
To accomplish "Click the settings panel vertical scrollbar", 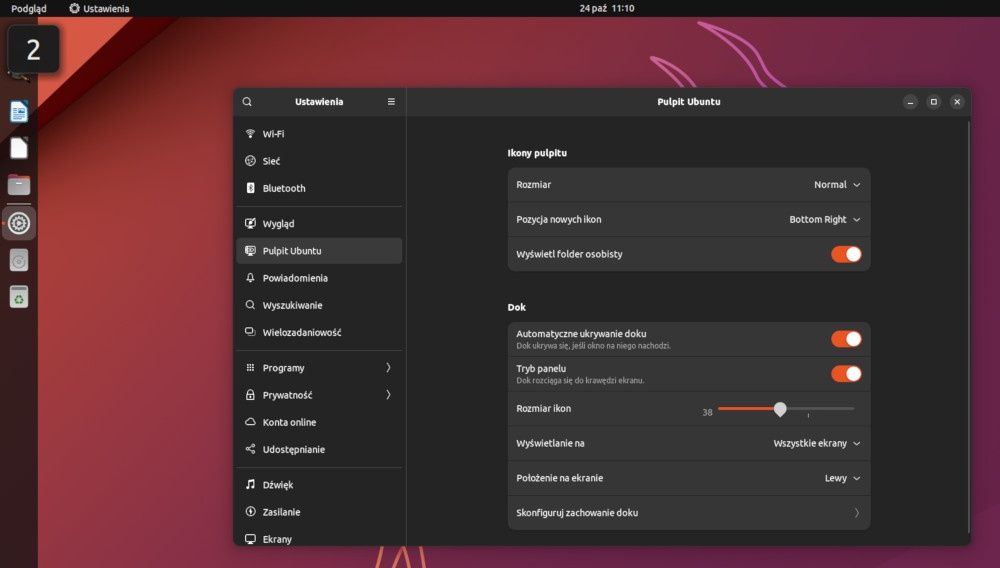I will point(968,326).
